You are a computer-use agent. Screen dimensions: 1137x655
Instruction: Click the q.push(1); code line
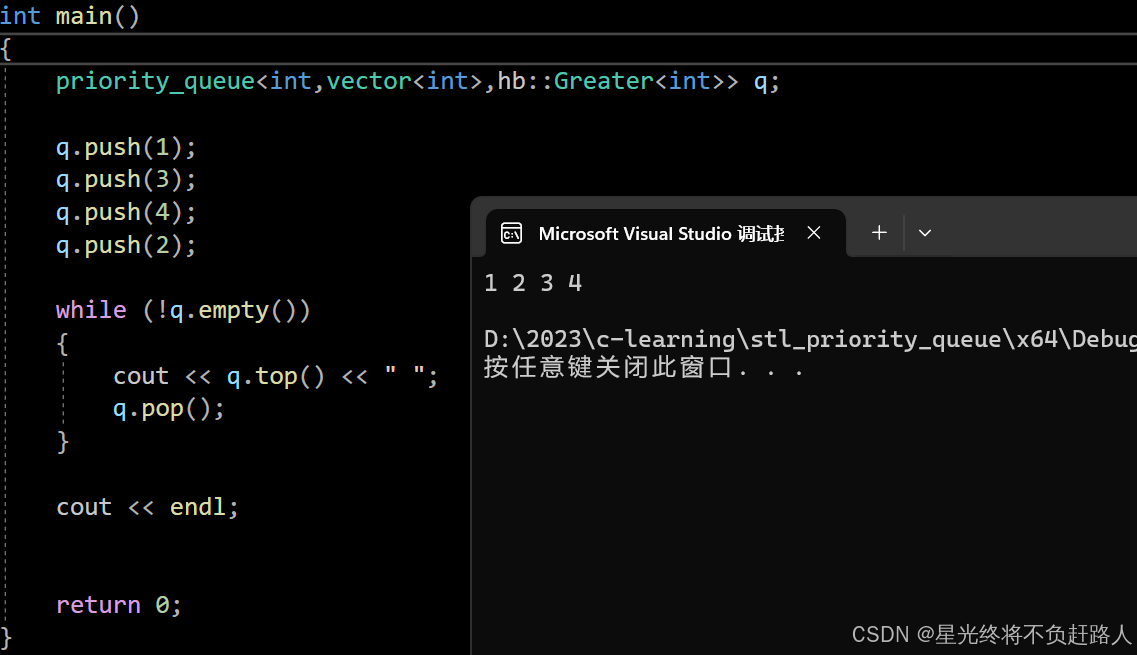pos(126,147)
